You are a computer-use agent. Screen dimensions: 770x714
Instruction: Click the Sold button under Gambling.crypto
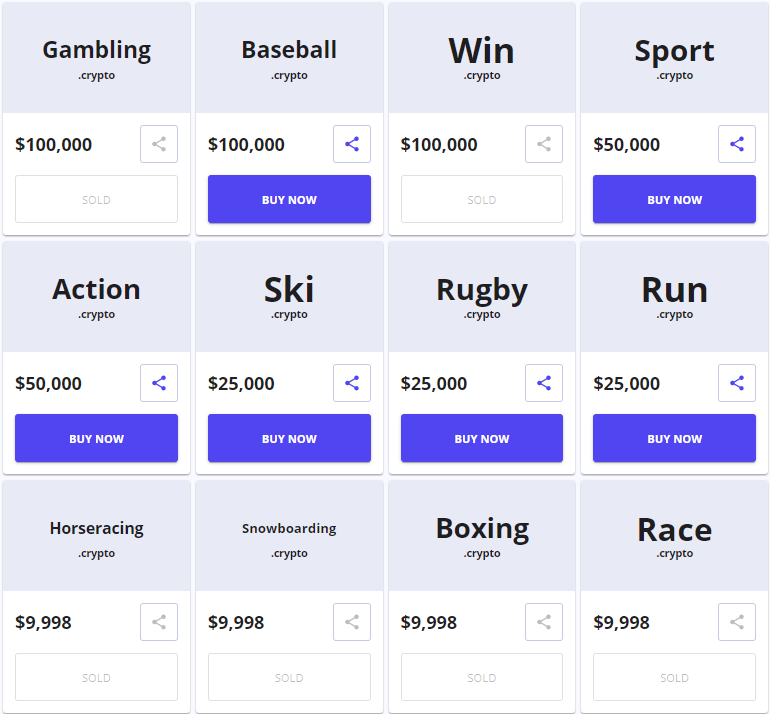tap(96, 199)
